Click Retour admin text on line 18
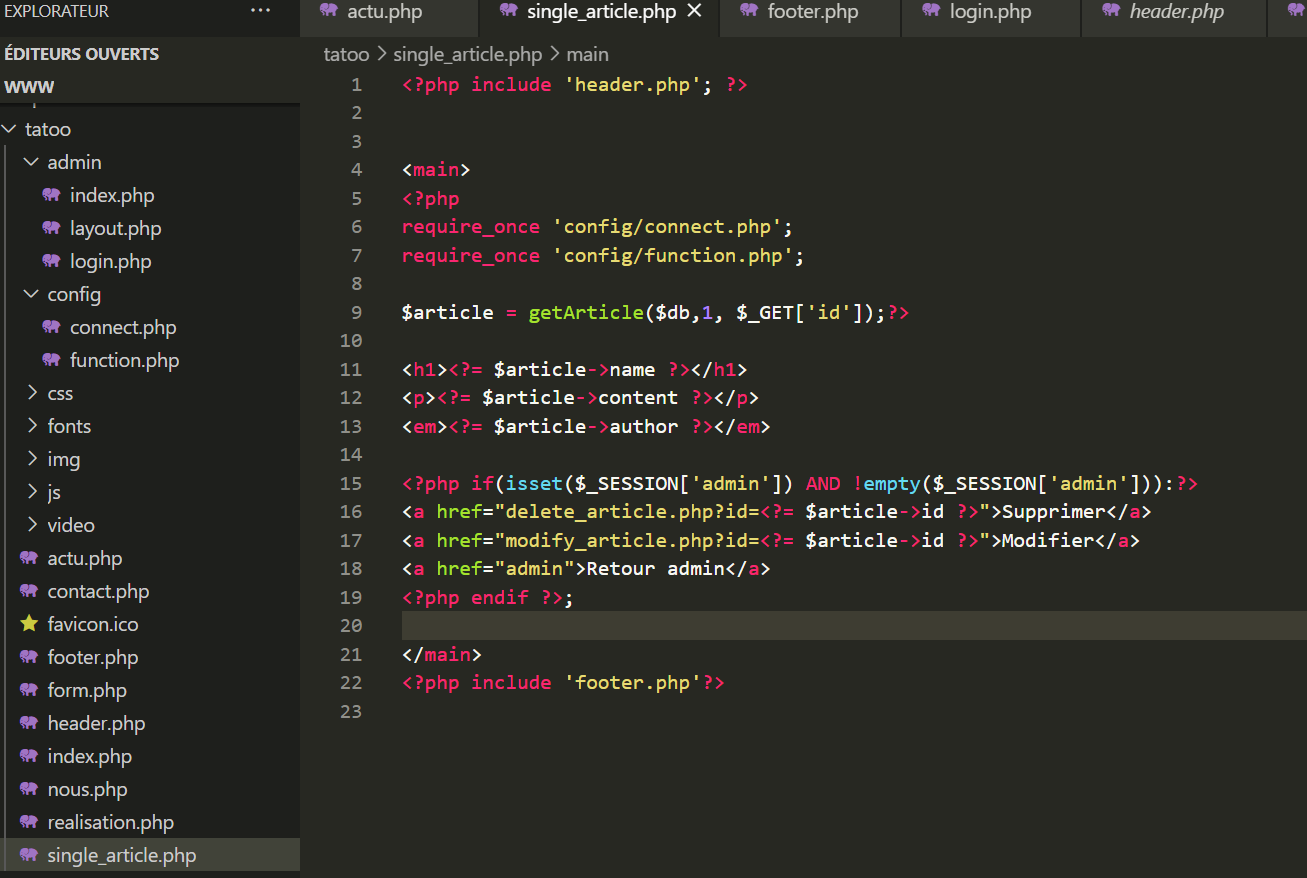 pos(655,568)
